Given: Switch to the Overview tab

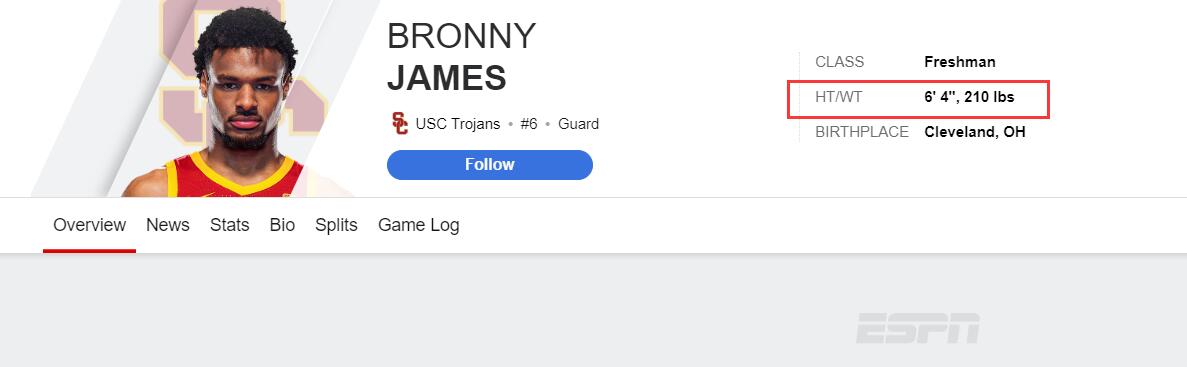Looking at the screenshot, I should point(89,225).
